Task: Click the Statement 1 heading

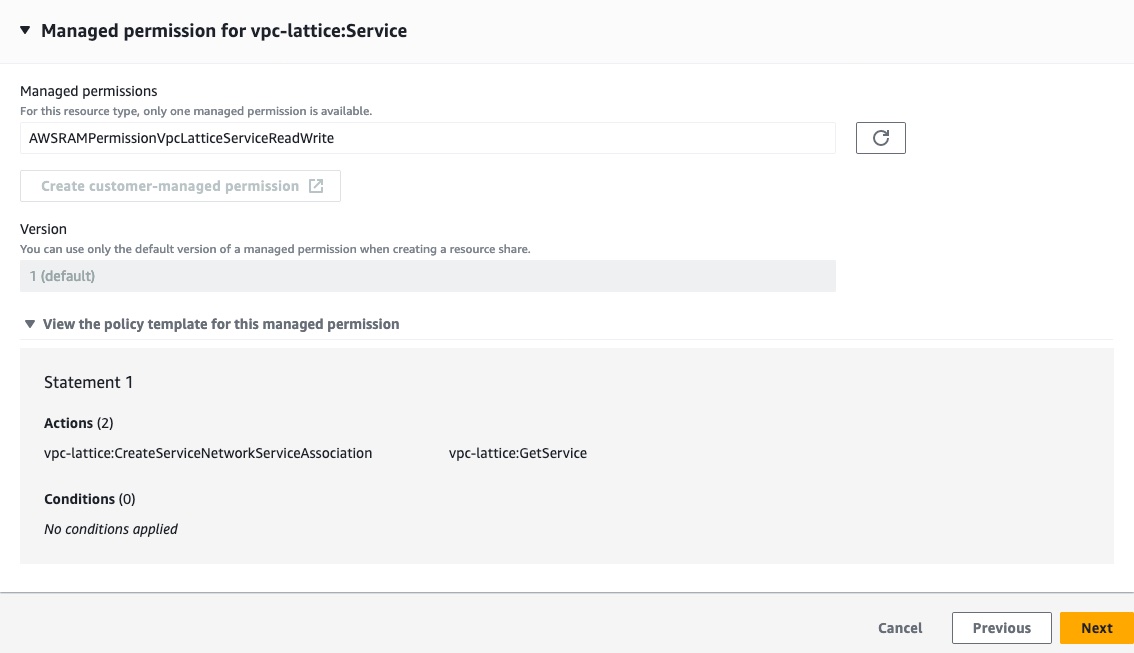Action: point(88,382)
